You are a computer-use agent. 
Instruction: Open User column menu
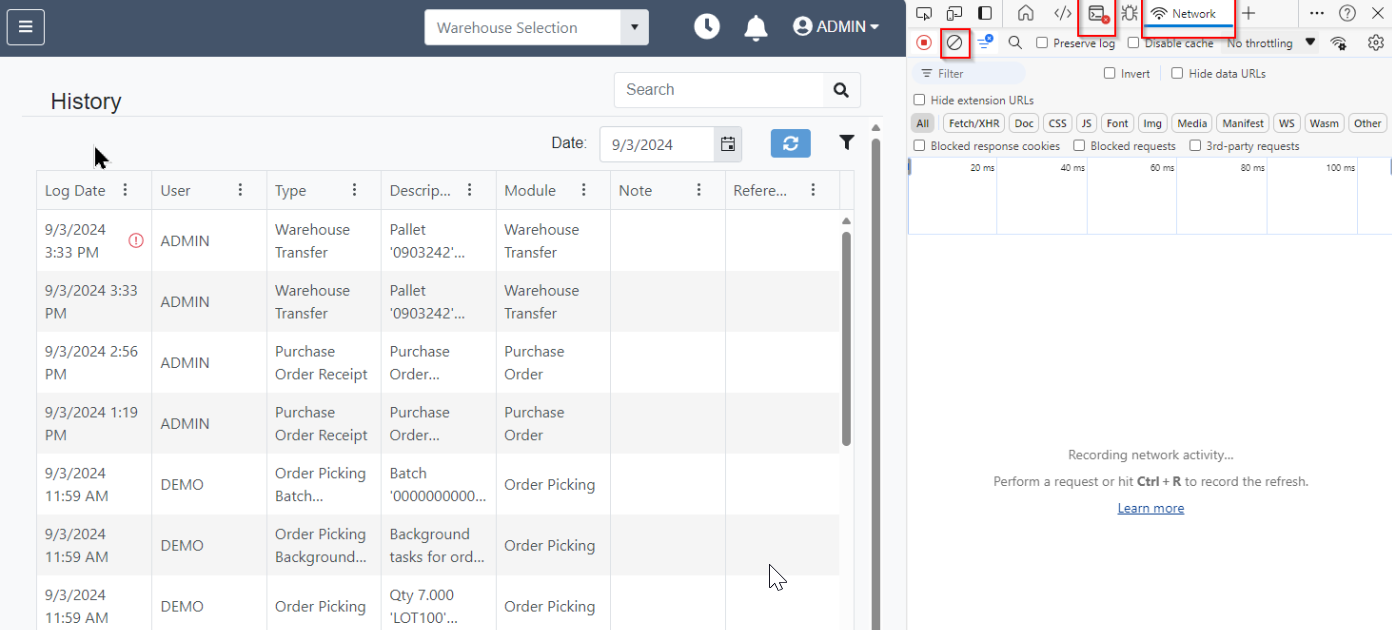(x=240, y=190)
